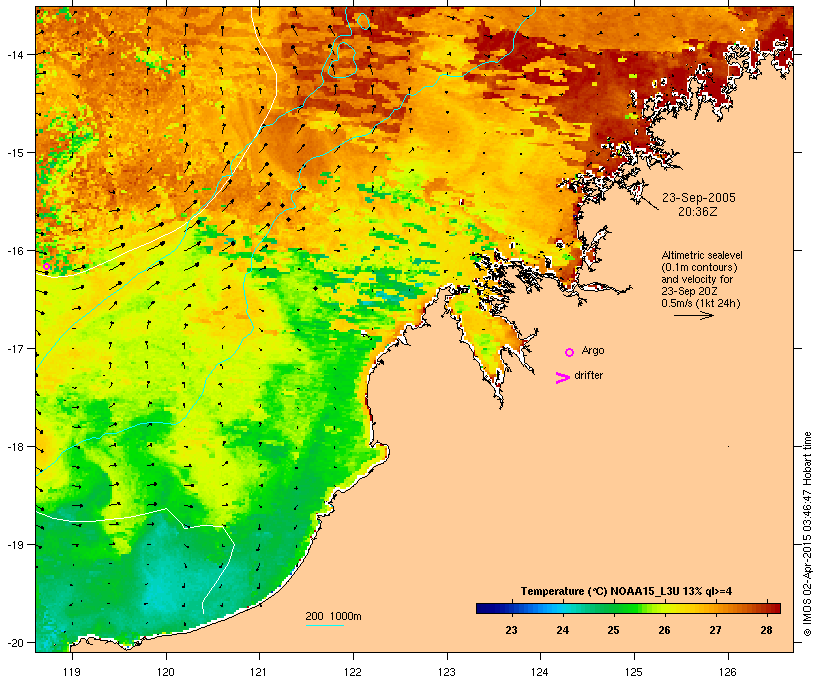Click the latitude label '-19'

(x=15, y=545)
